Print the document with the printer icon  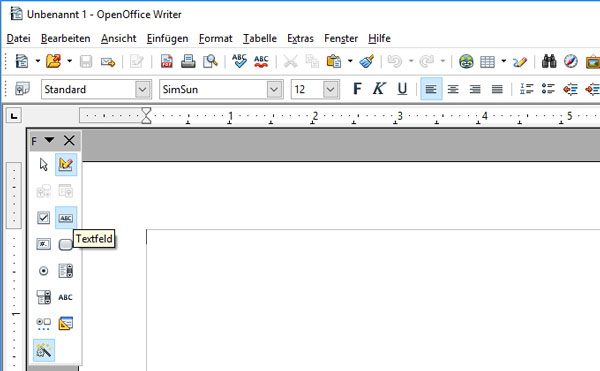pyautogui.click(x=188, y=61)
